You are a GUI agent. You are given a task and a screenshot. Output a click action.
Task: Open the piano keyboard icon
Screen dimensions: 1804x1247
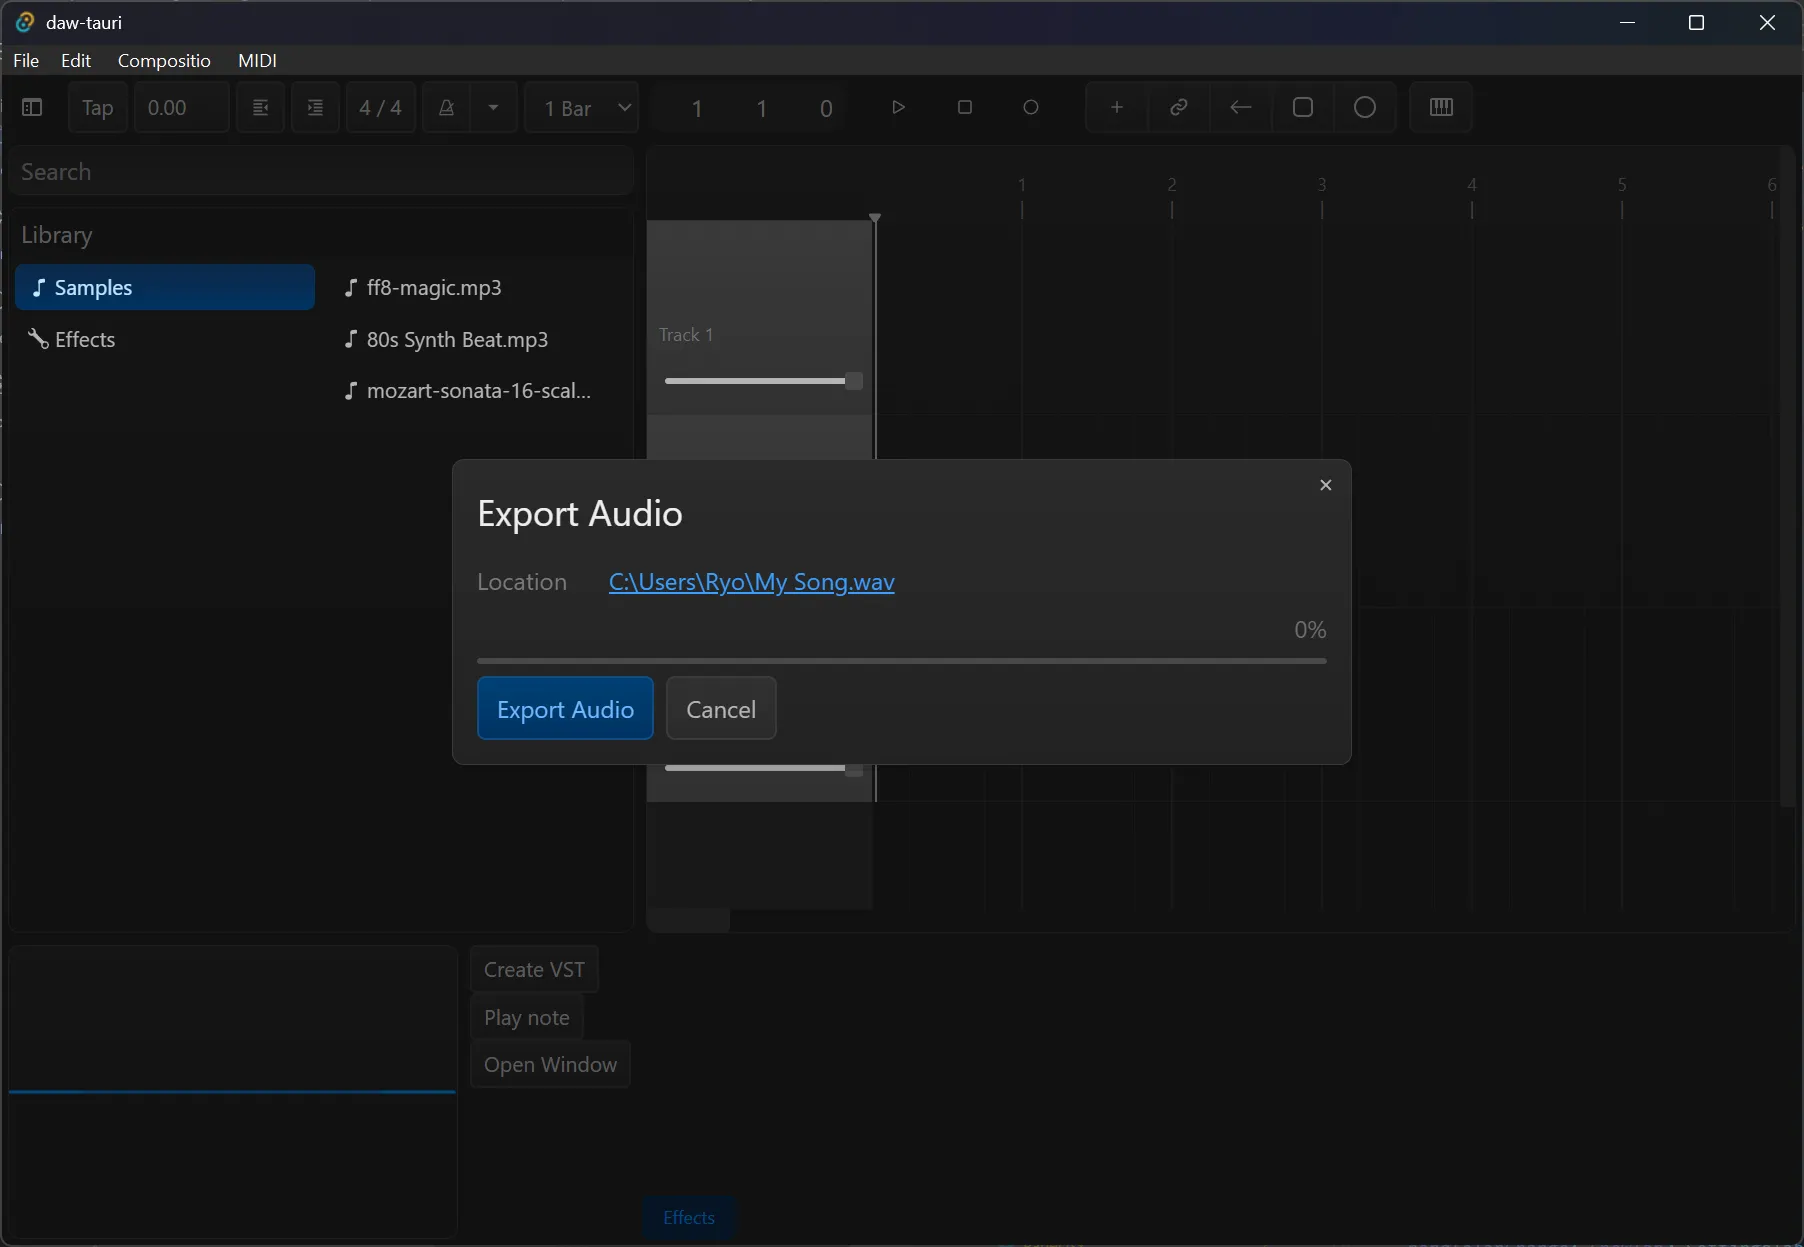coord(1441,107)
